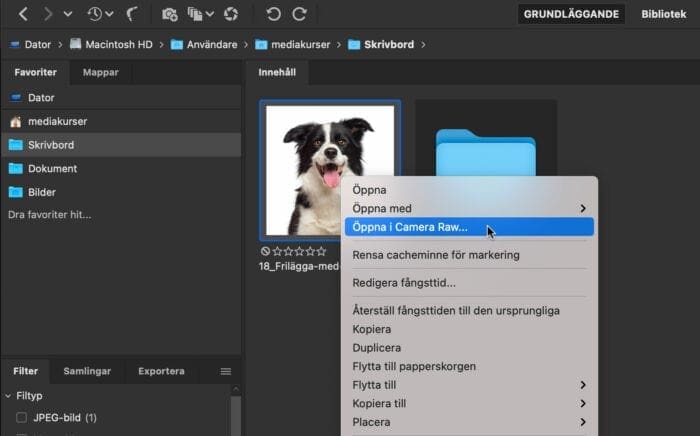Open Bilder in favorites list
Image resolution: width=700 pixels, height=436 pixels.
pyautogui.click(x=121, y=192)
